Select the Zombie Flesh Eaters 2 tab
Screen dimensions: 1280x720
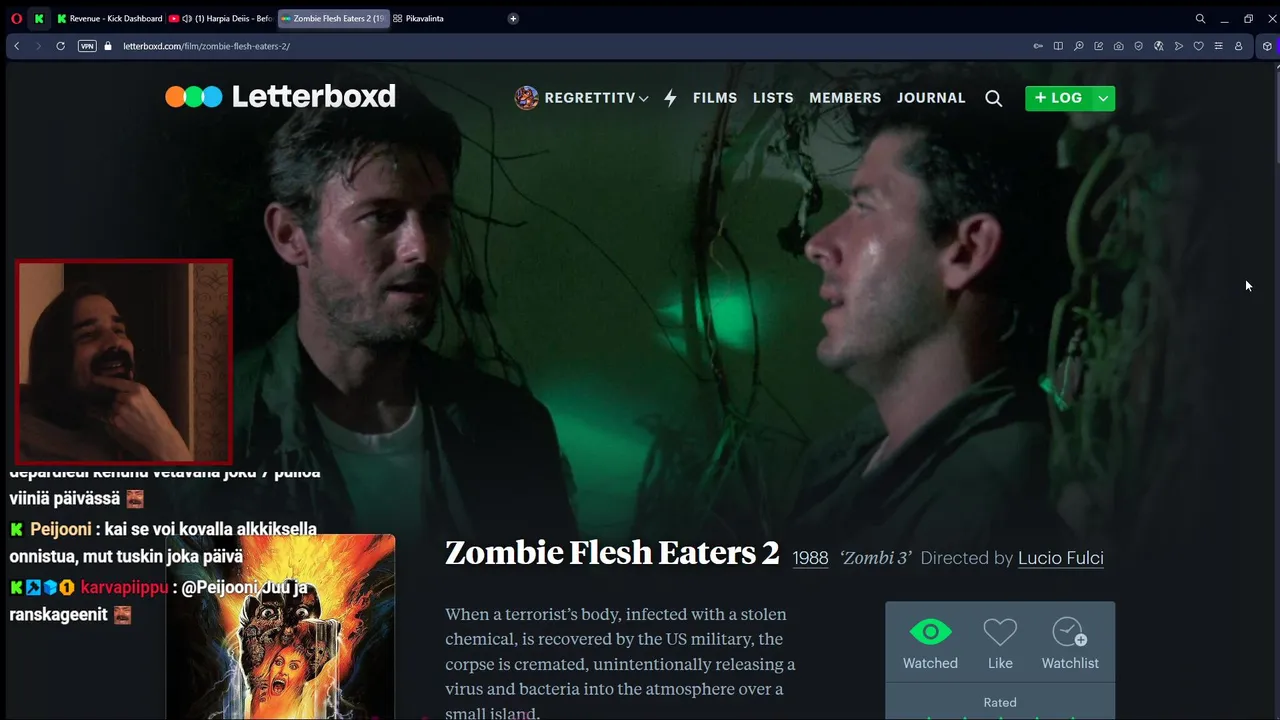point(333,18)
